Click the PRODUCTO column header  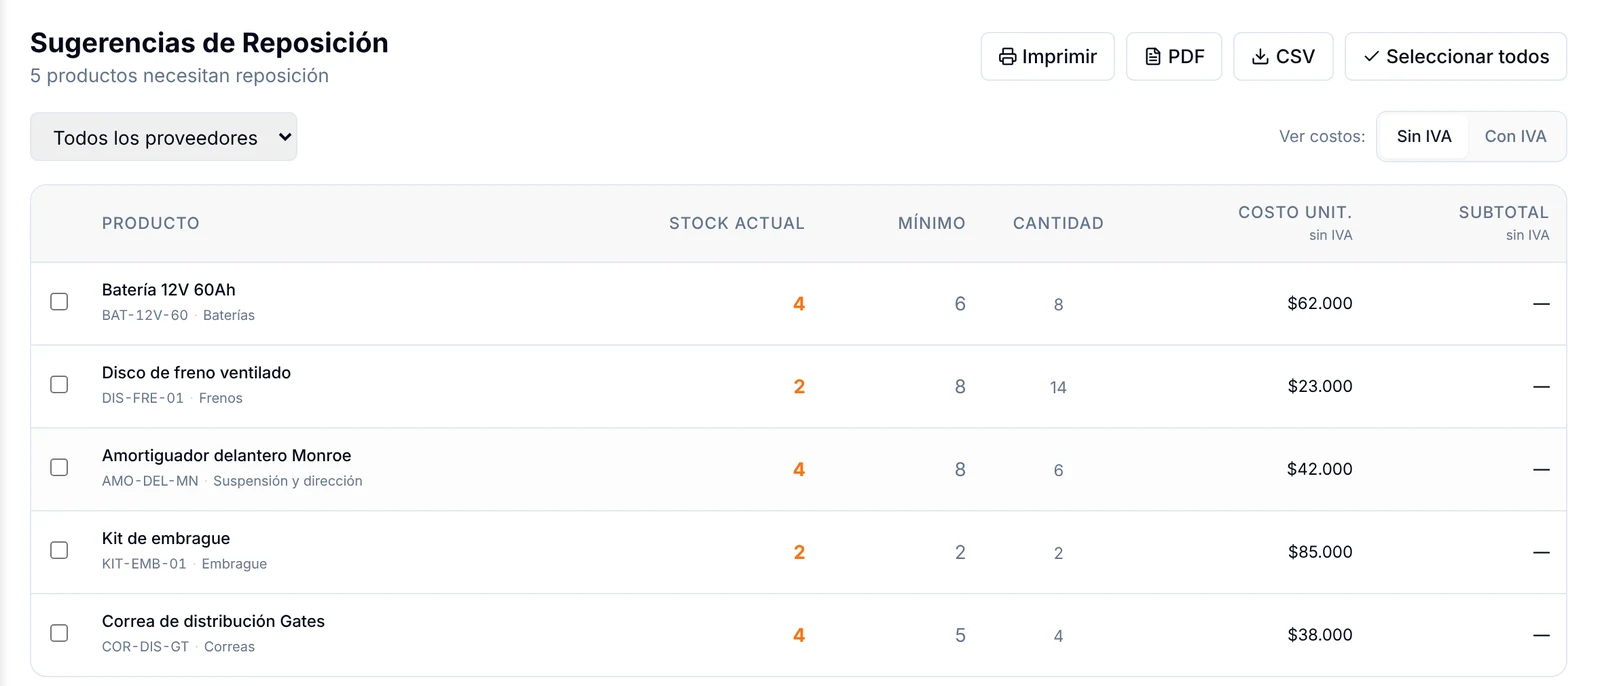click(151, 223)
